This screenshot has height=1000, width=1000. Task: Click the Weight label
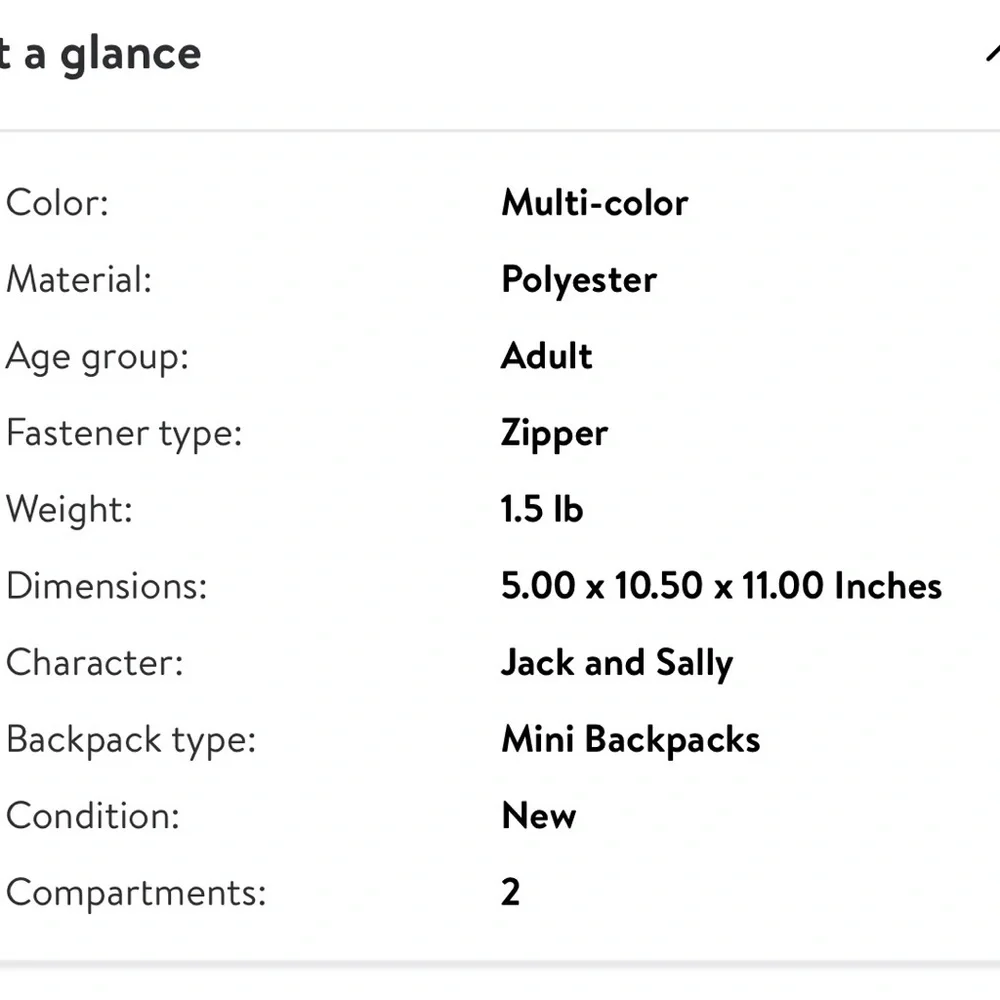tap(68, 509)
